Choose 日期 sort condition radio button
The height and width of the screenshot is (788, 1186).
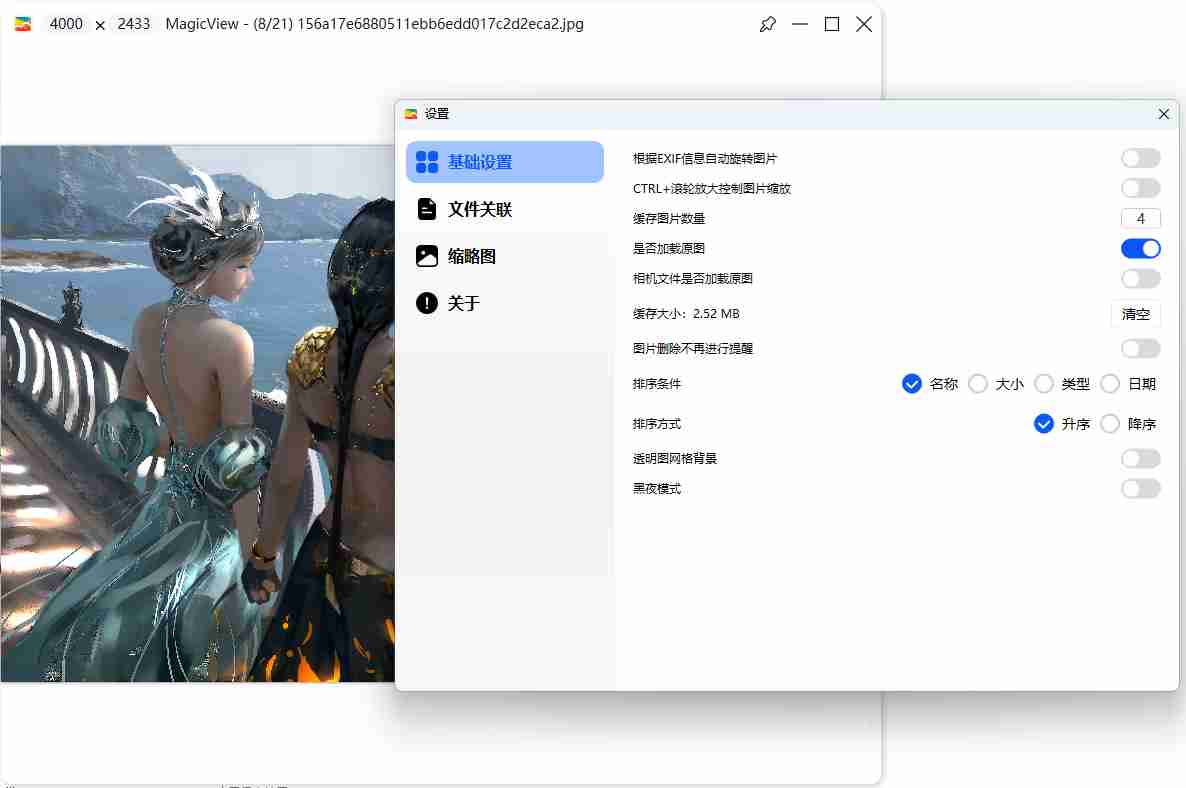pyautogui.click(x=1110, y=384)
